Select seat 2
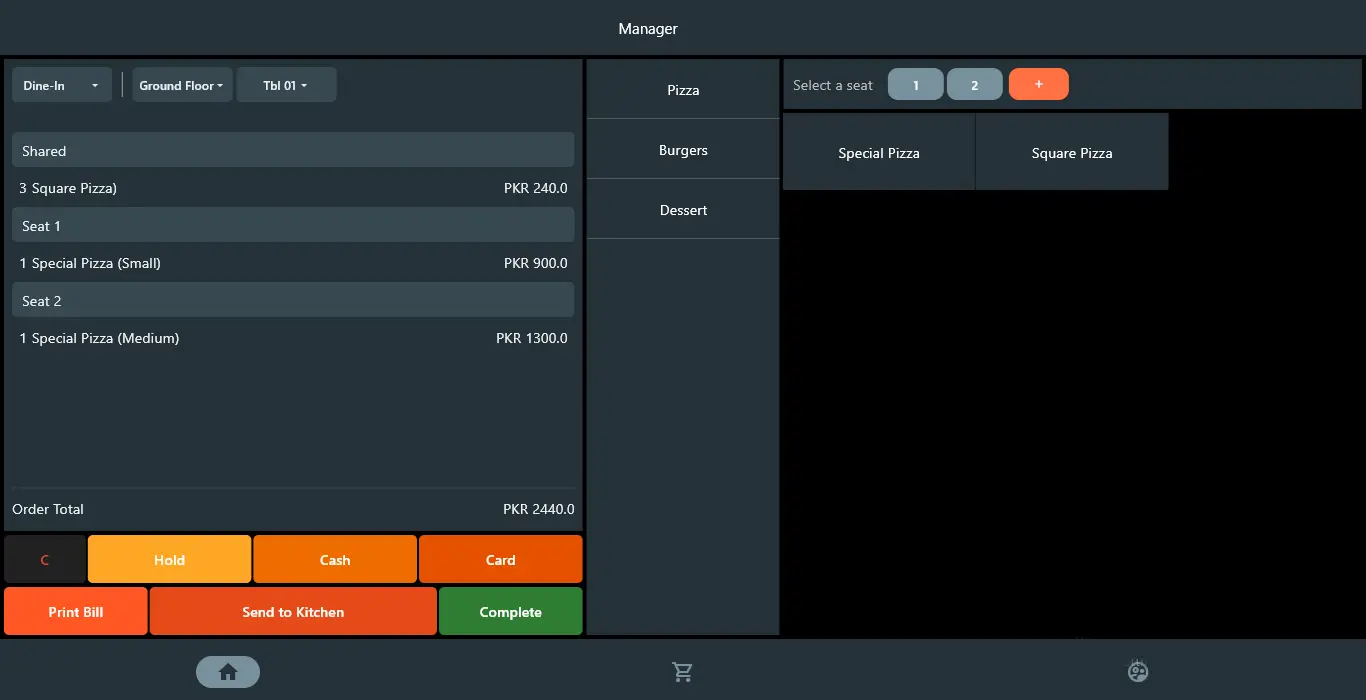 974,85
